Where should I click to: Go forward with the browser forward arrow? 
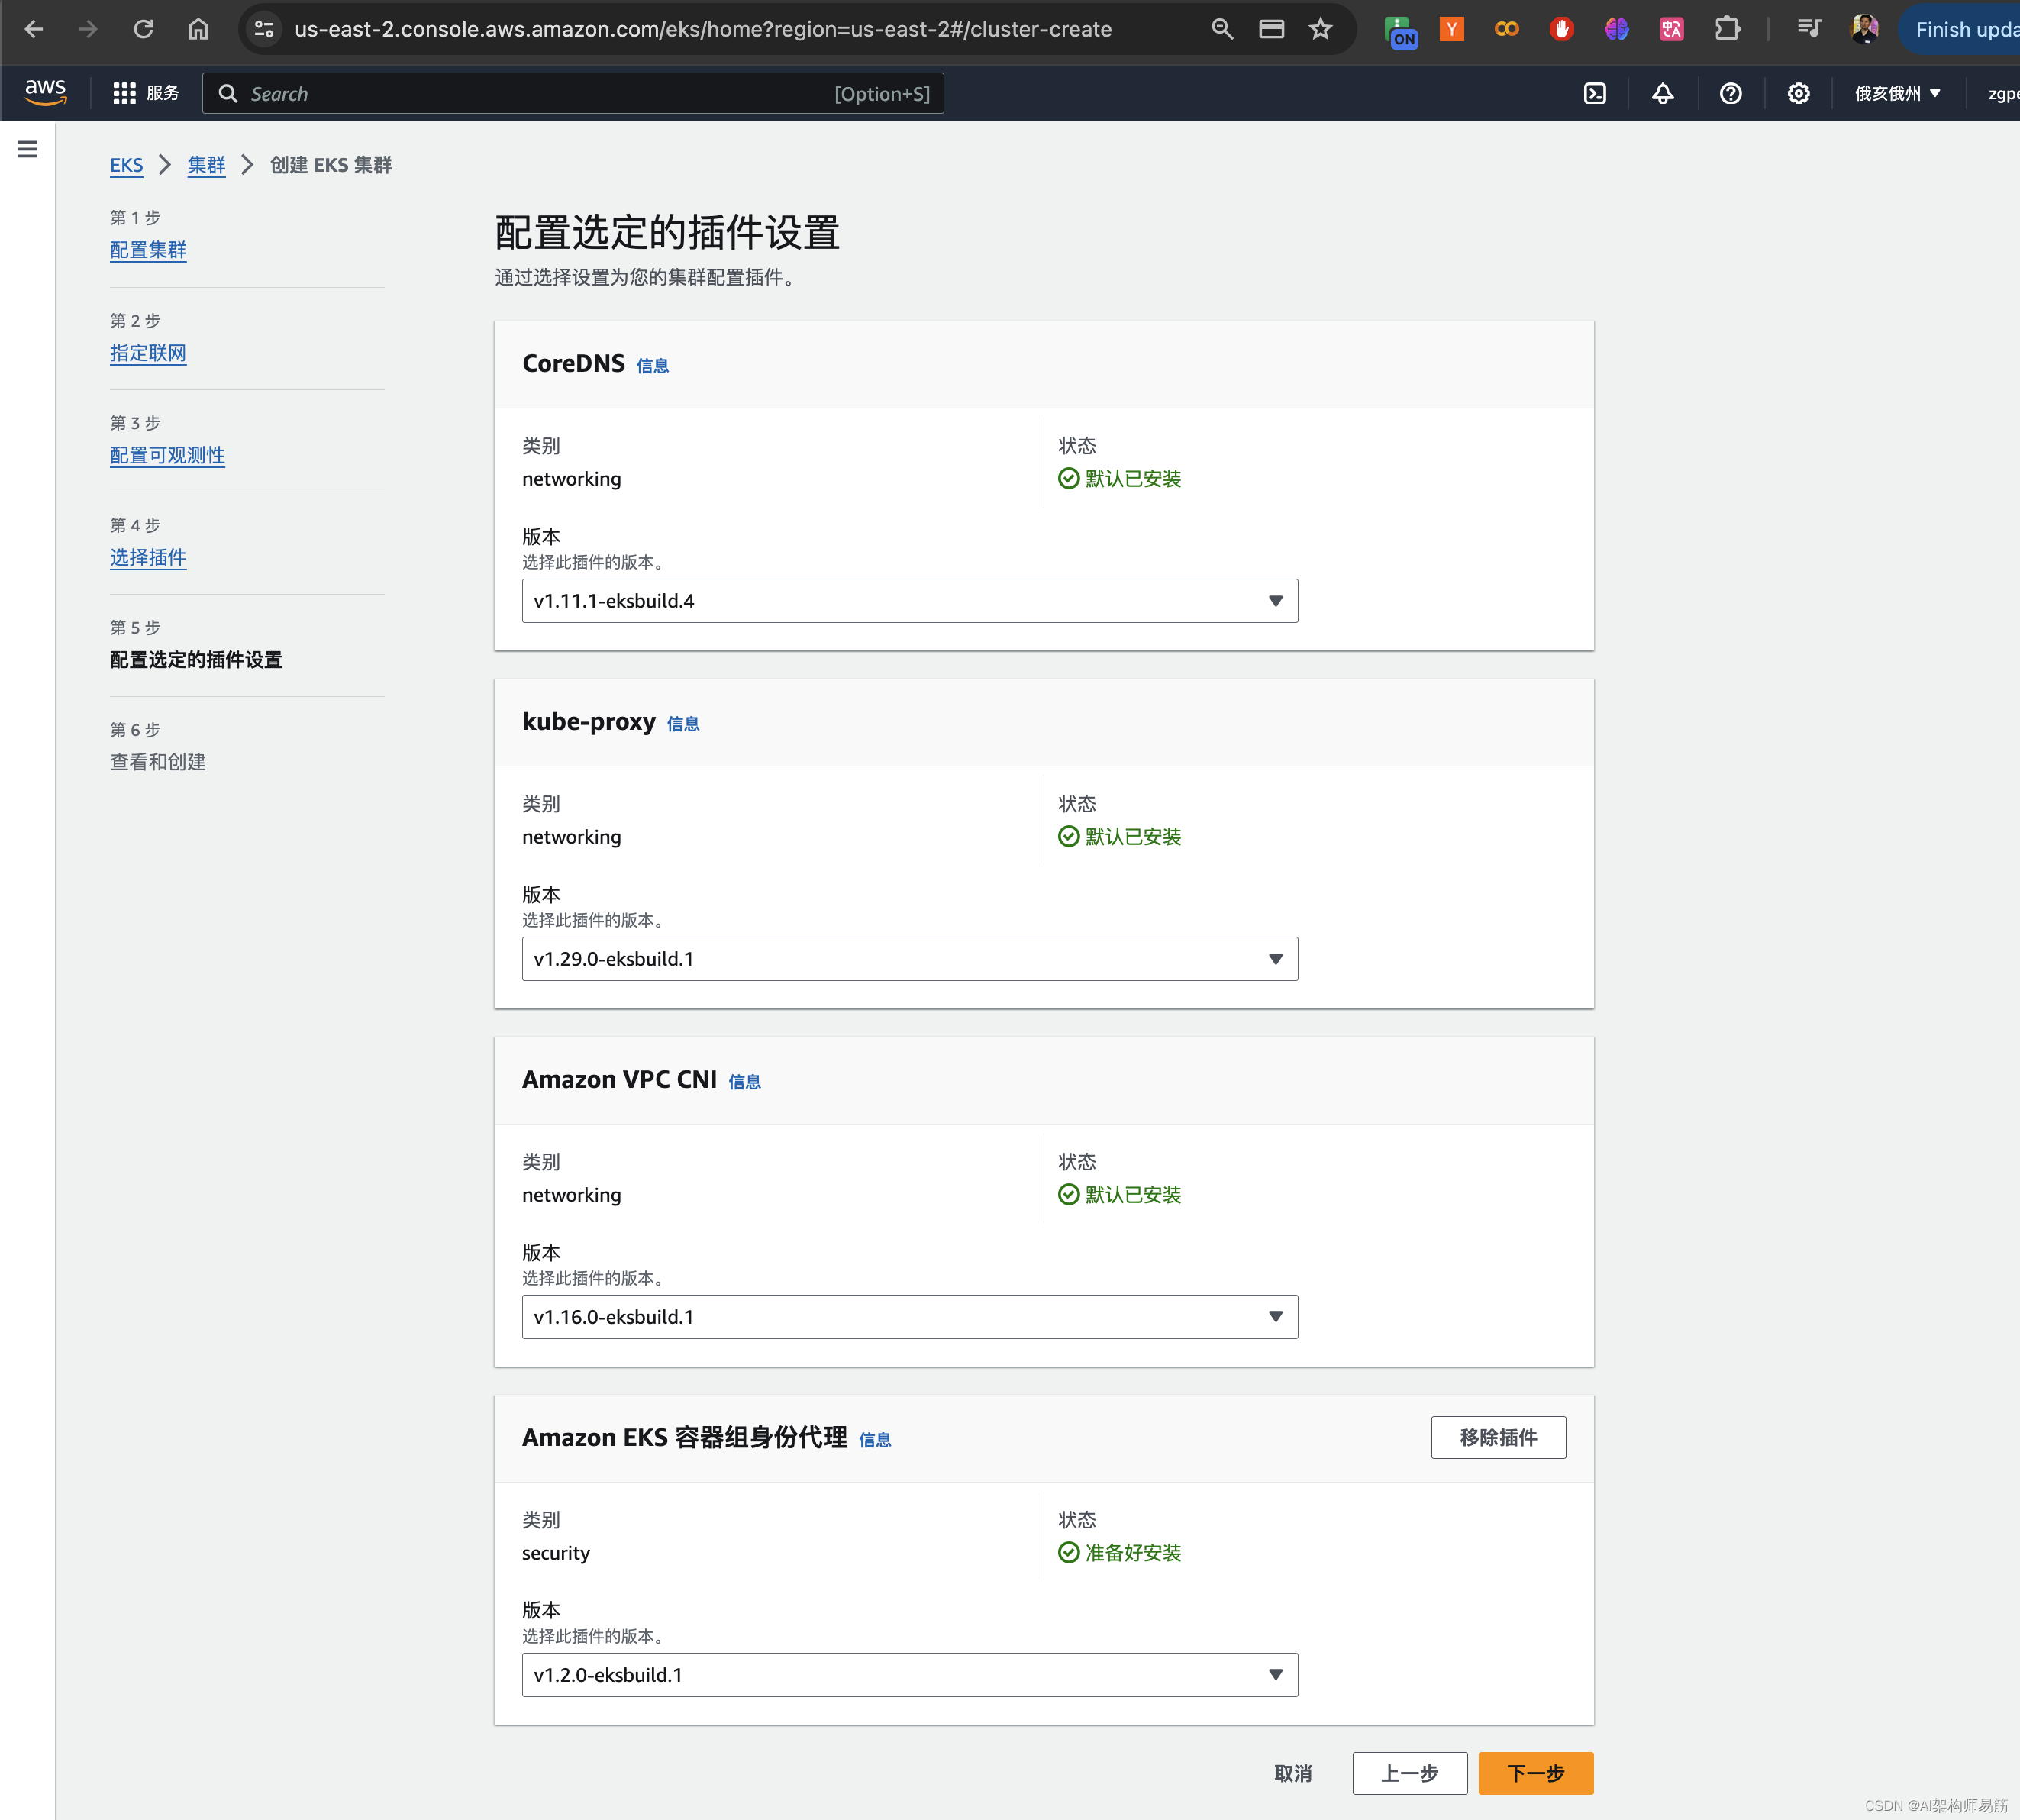[88, 29]
